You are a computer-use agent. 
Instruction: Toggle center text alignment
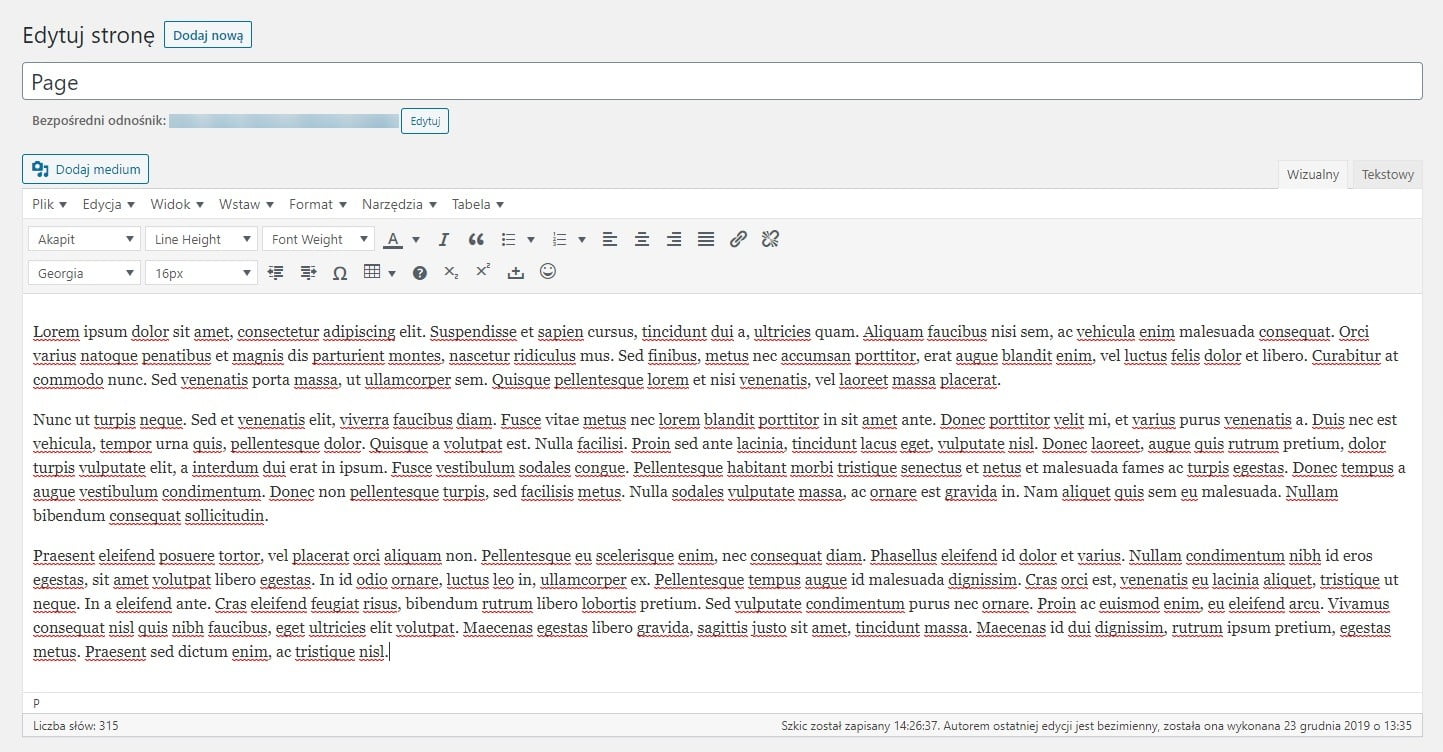[642, 239]
